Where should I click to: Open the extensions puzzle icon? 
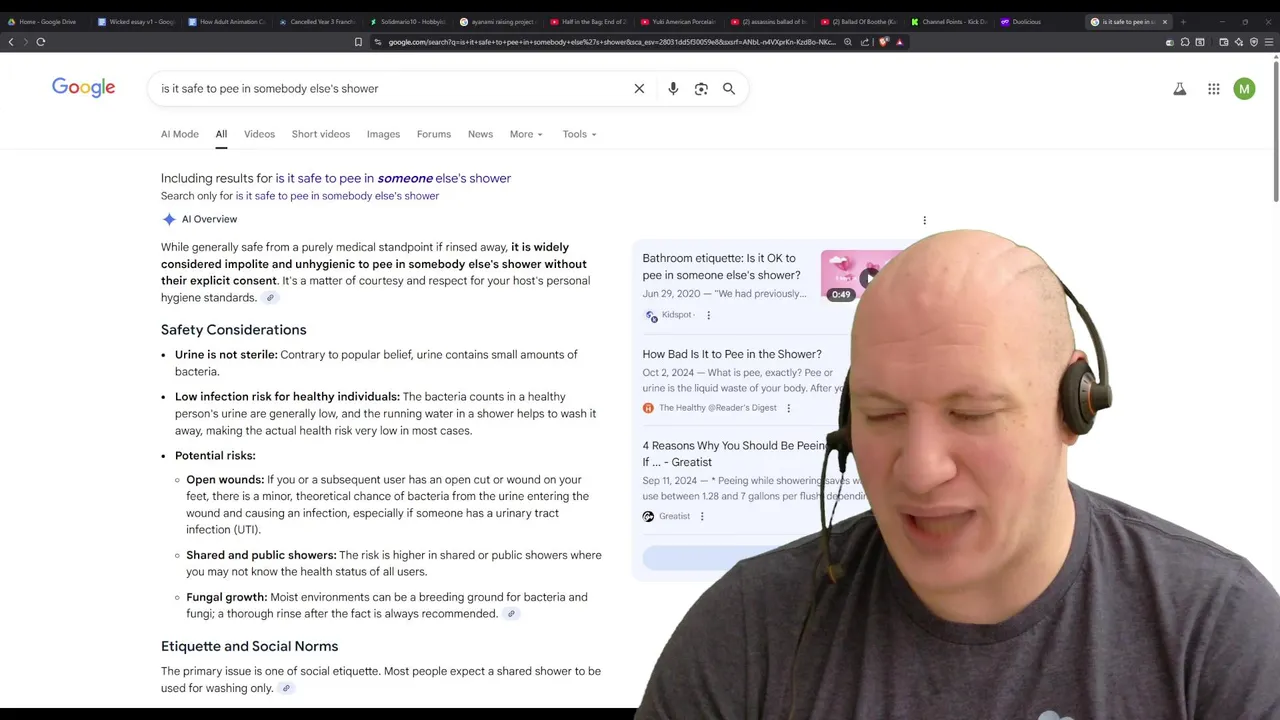click(x=1185, y=42)
